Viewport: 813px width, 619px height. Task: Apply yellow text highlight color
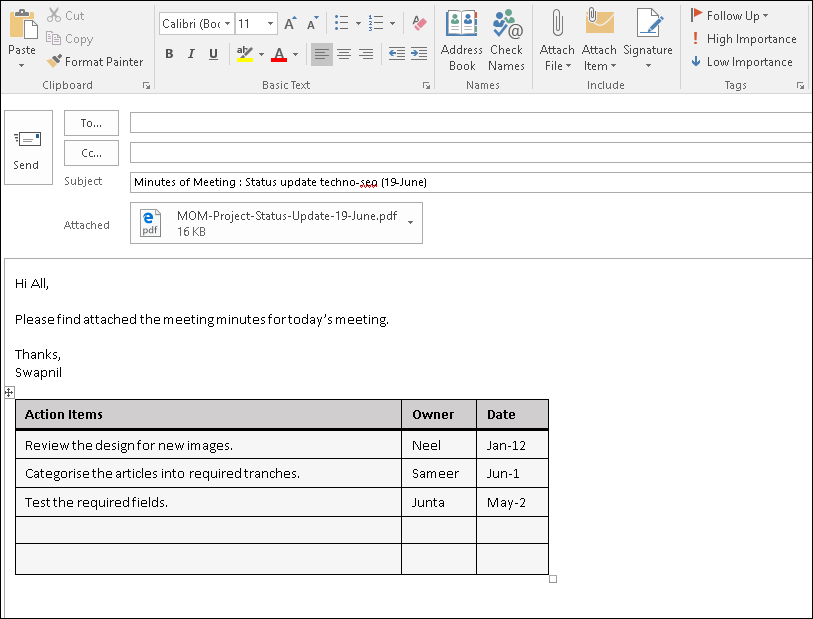click(244, 54)
